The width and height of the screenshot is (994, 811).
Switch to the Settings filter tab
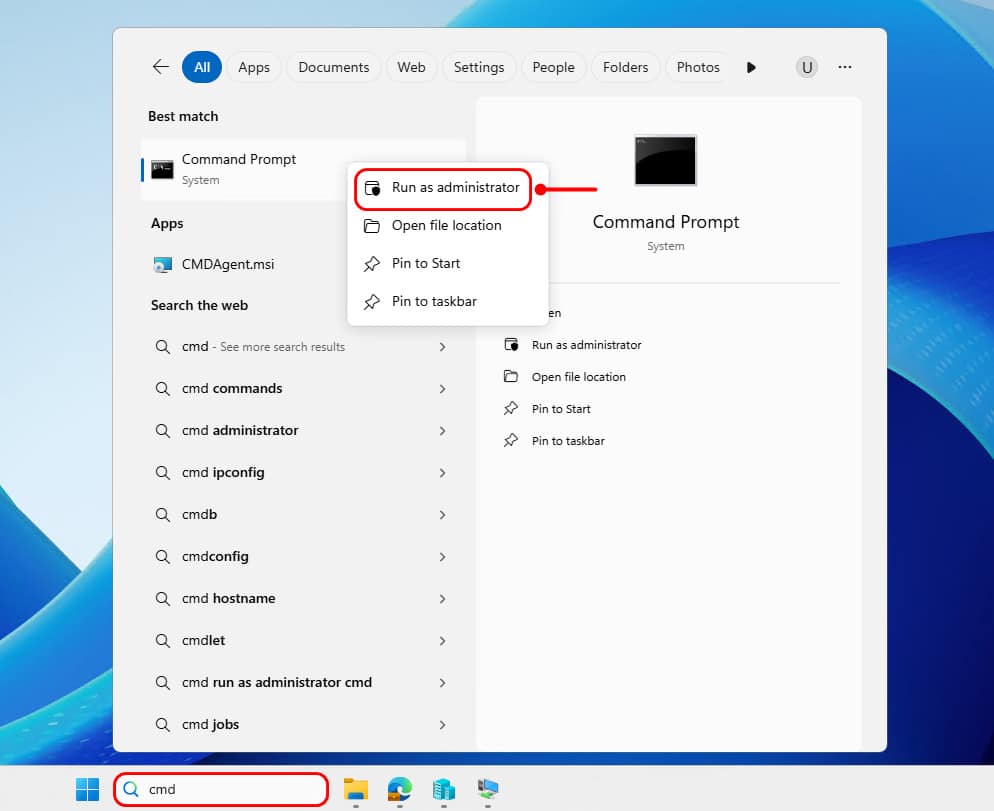coord(479,67)
